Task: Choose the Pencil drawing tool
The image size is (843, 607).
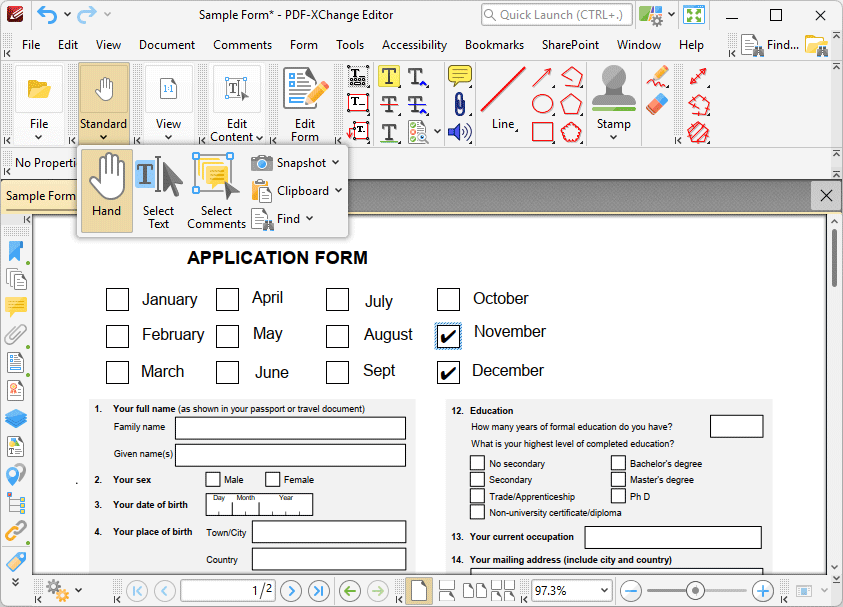Action: [657, 77]
